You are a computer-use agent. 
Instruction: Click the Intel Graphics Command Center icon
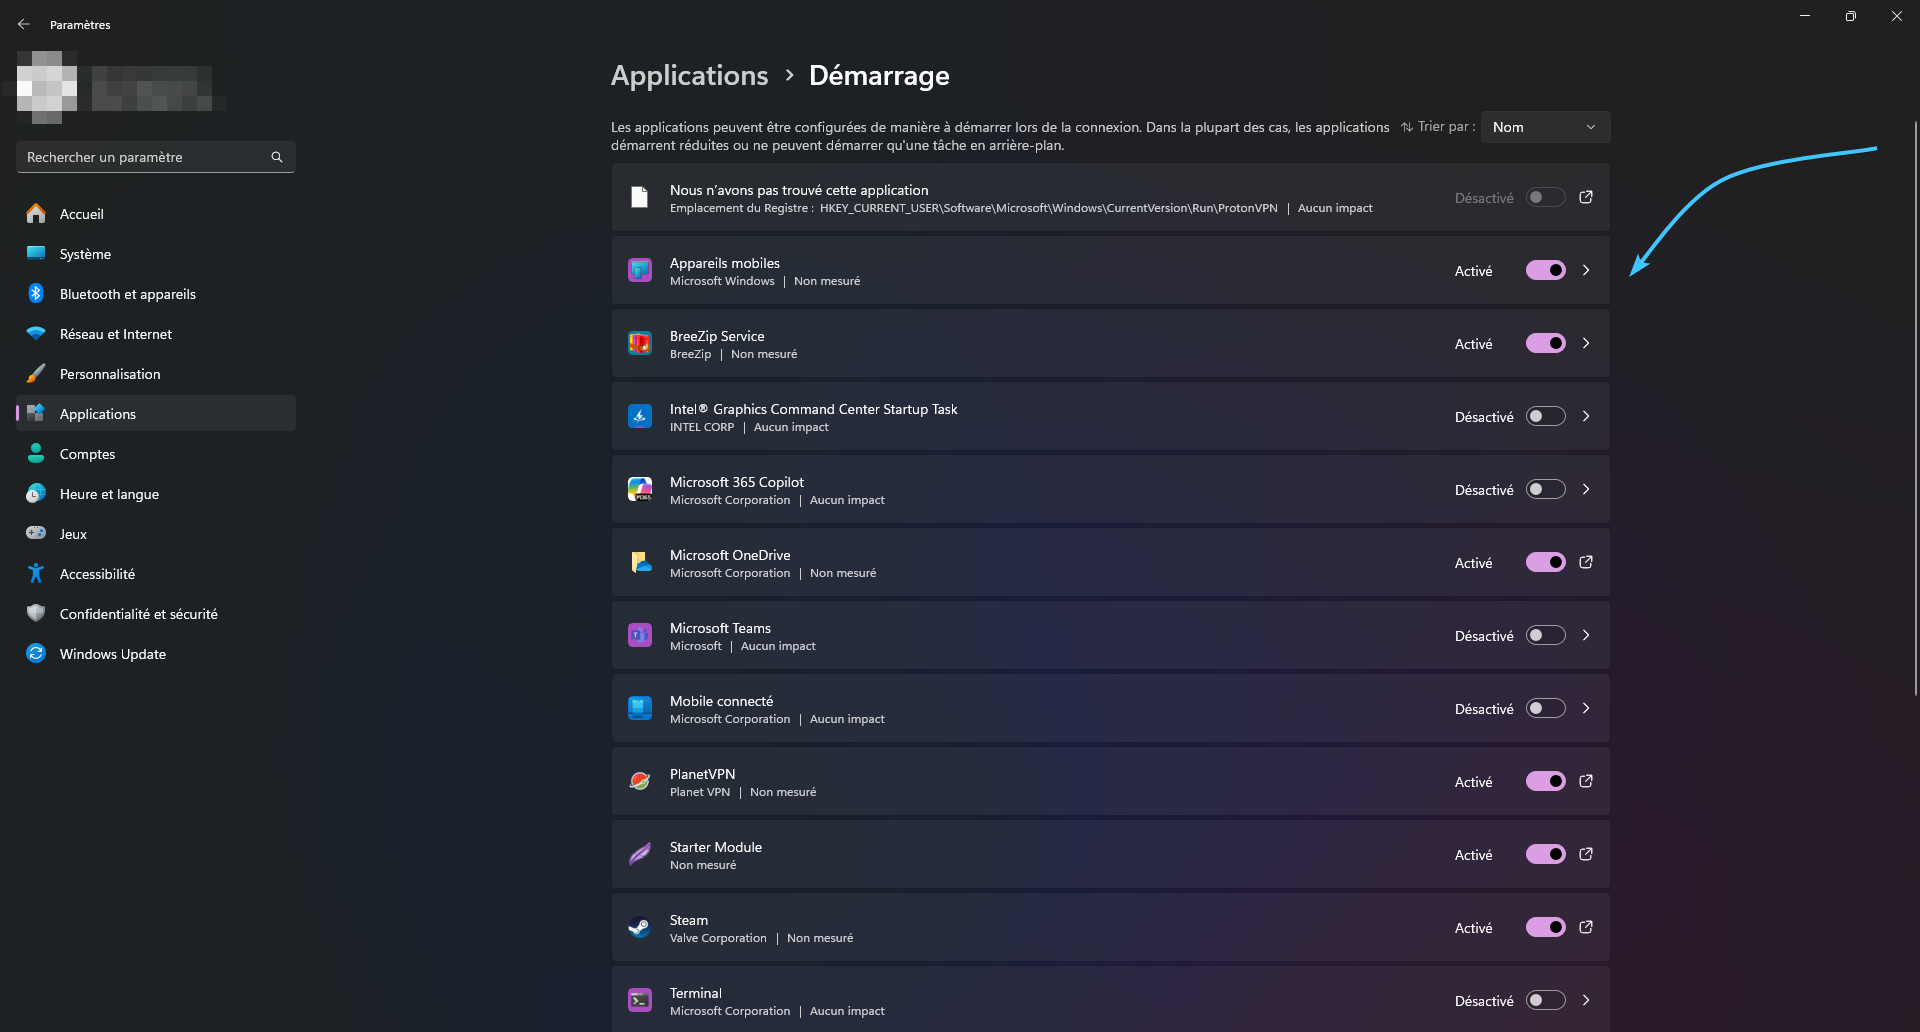[x=640, y=416]
